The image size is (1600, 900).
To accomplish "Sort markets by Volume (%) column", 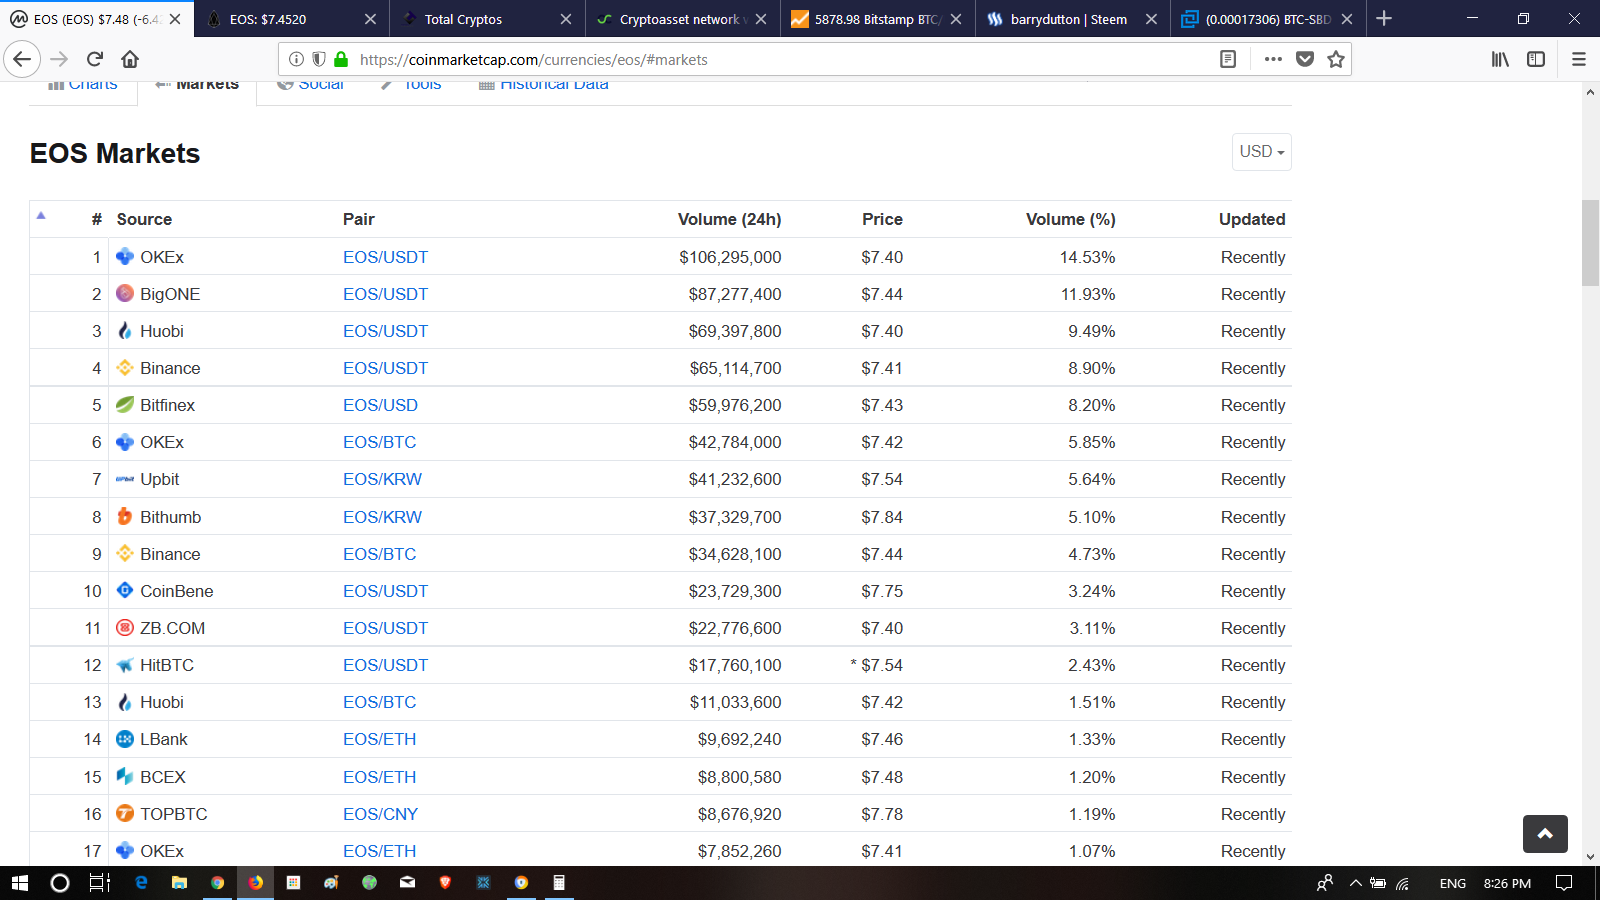I will pyautogui.click(x=1070, y=219).
